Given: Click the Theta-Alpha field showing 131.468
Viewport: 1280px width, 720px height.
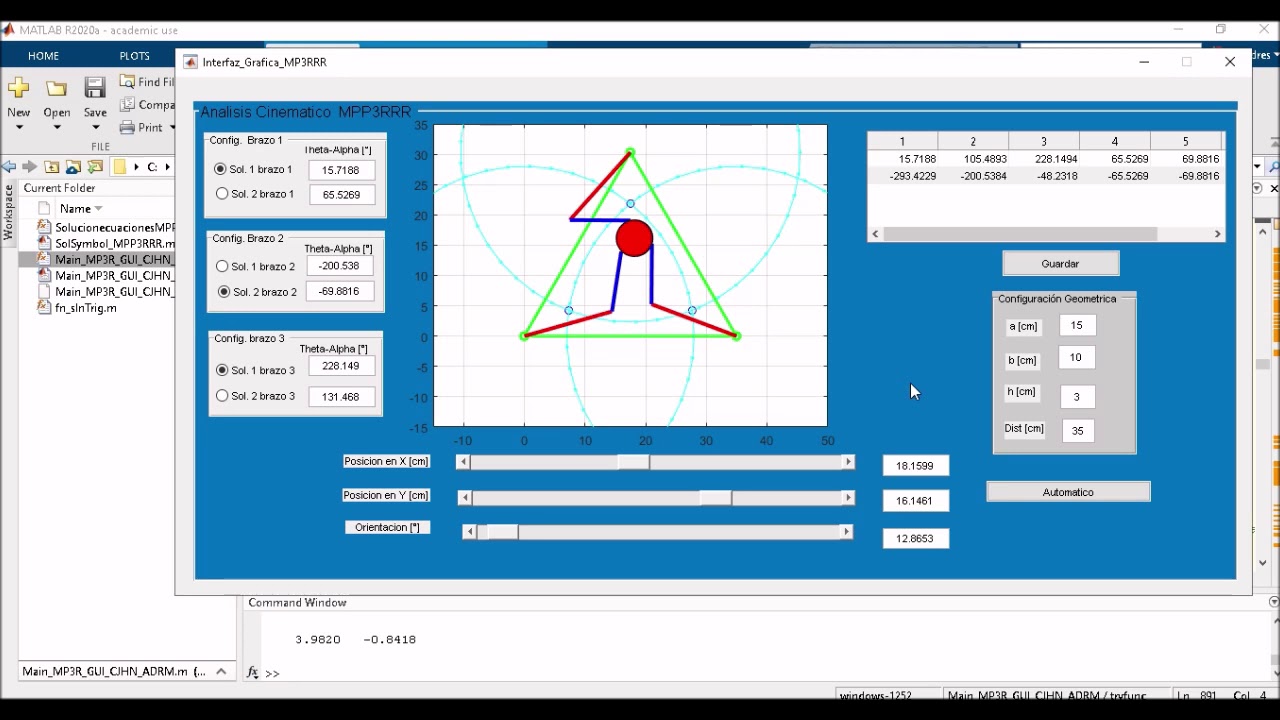Looking at the screenshot, I should click(342, 397).
